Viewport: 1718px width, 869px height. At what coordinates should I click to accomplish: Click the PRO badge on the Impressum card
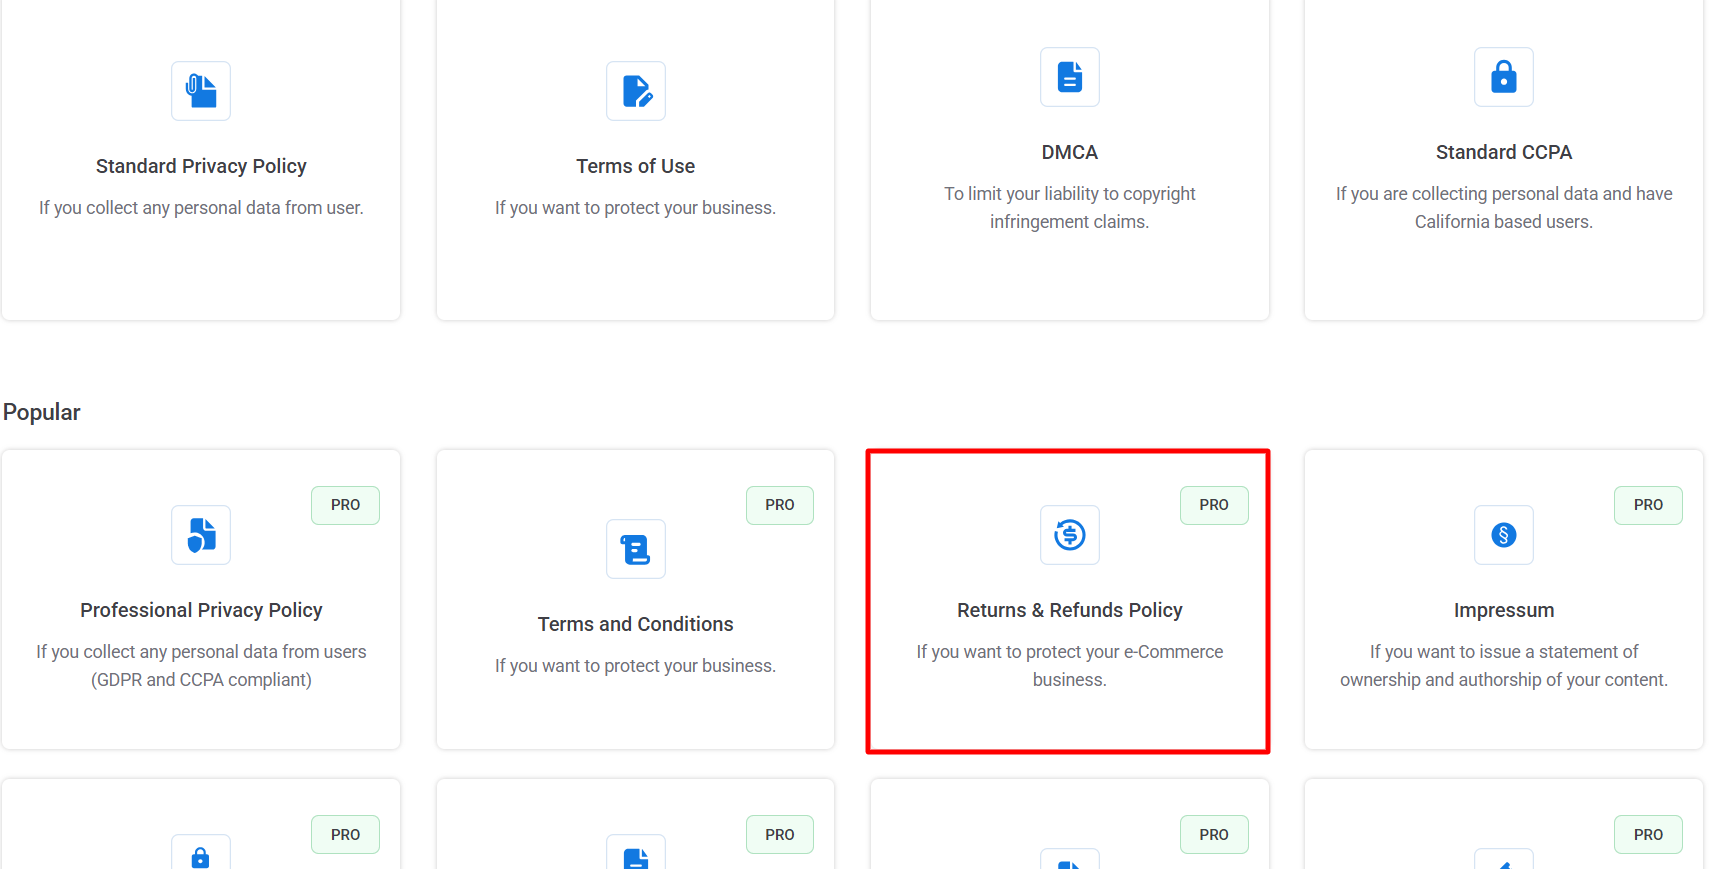[1648, 505]
